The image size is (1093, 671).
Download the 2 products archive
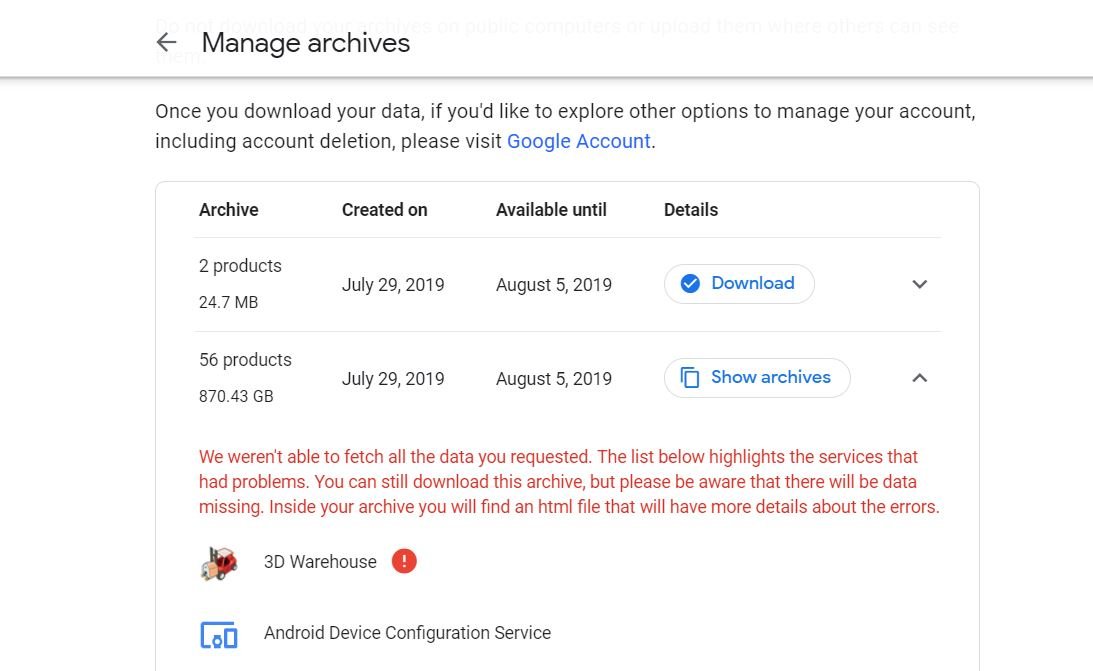click(x=739, y=284)
